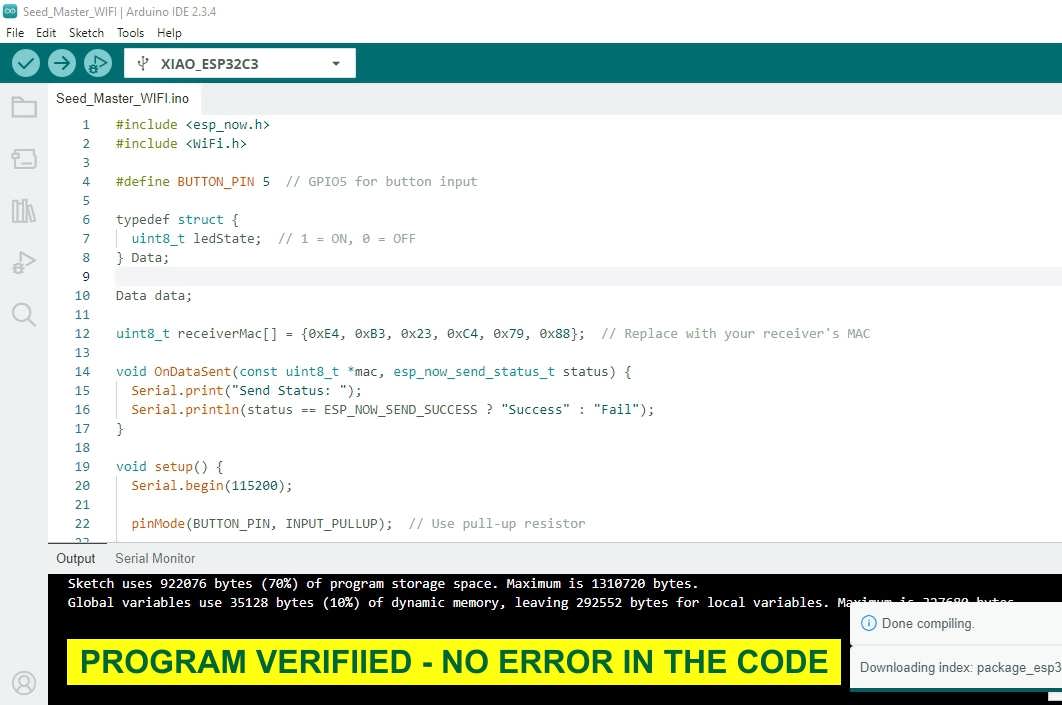
Task: Open the Sketch menu
Action: [x=86, y=33]
